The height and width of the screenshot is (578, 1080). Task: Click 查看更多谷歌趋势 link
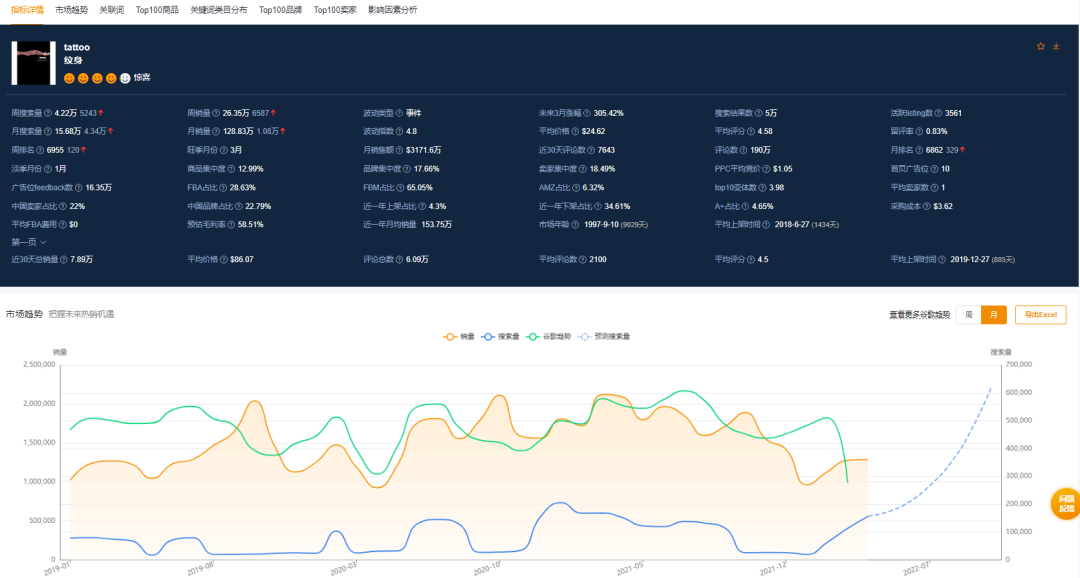(919, 315)
